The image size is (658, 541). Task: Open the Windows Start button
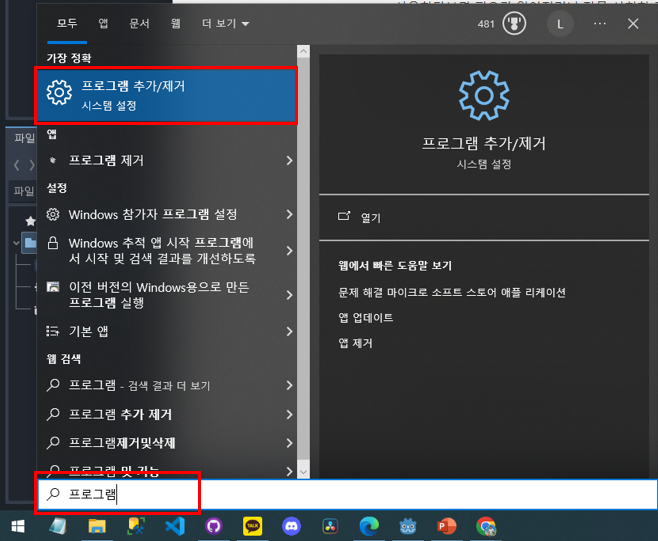pos(18,526)
